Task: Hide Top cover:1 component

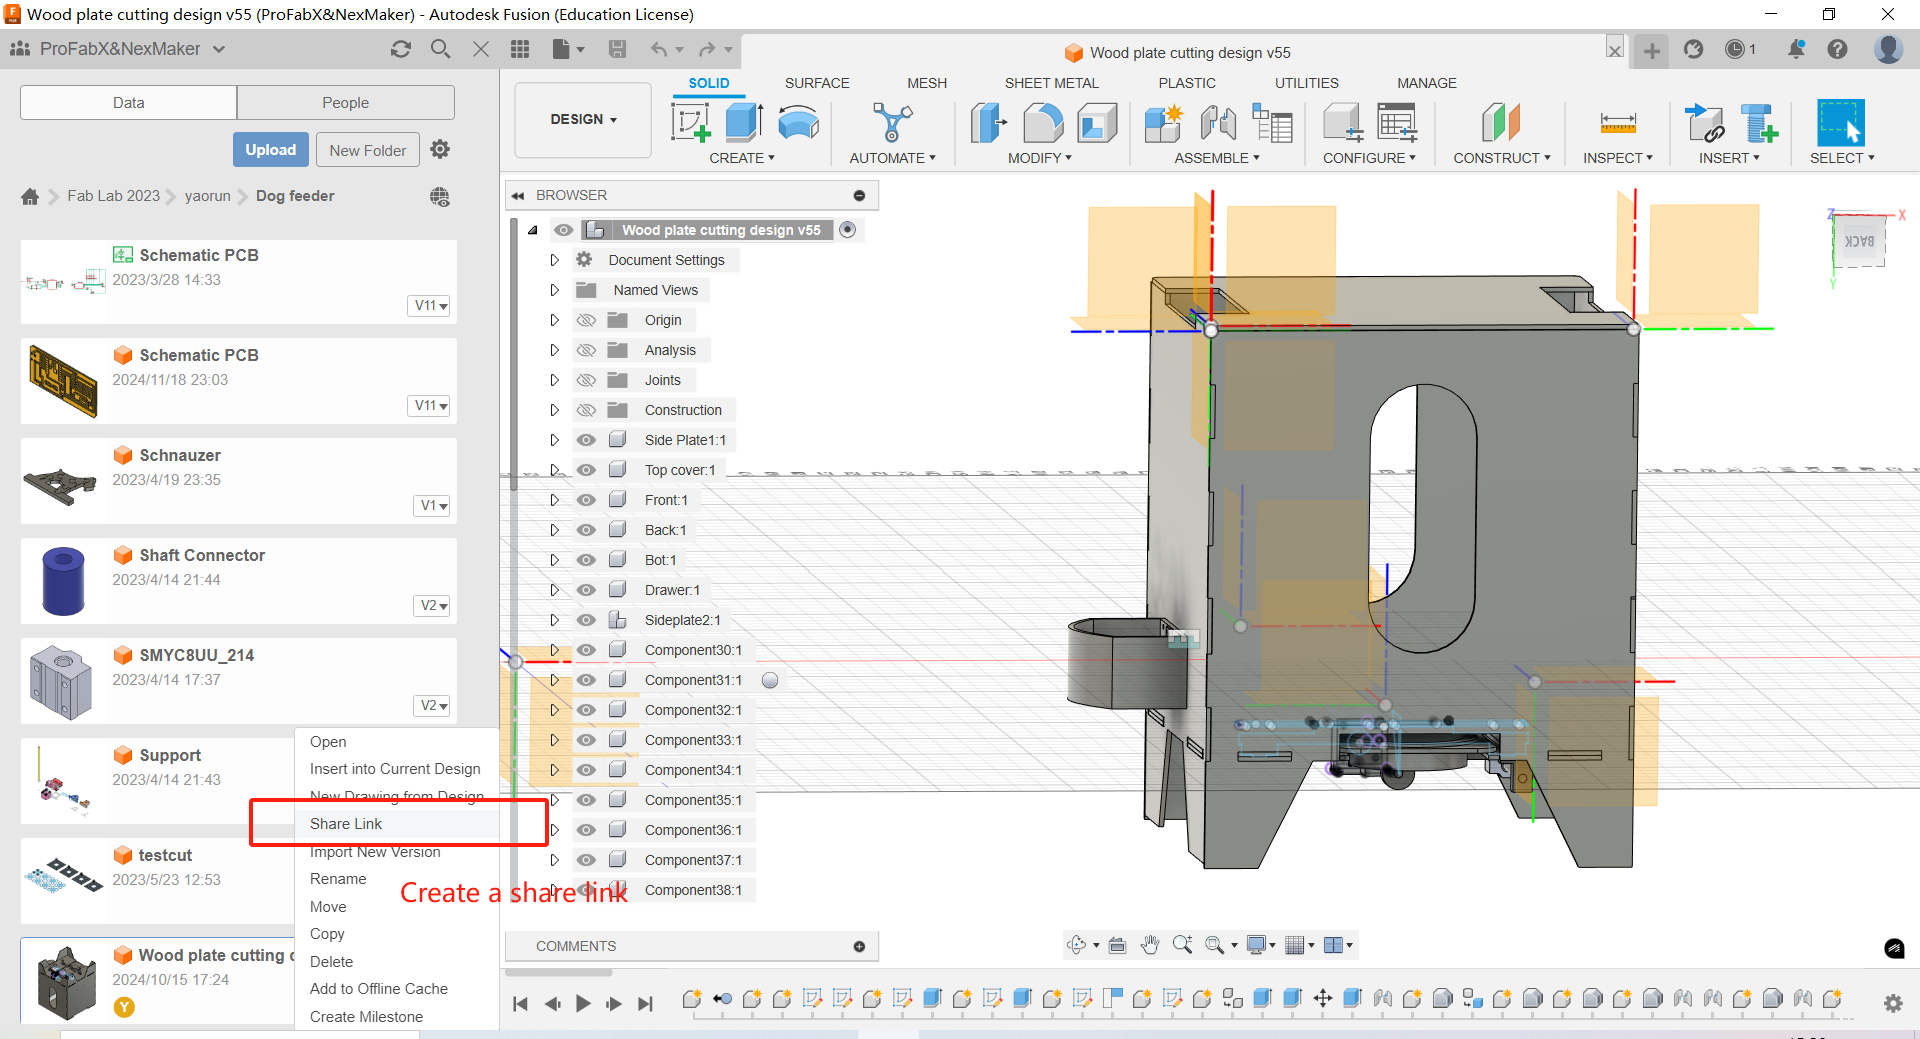Action: [587, 470]
